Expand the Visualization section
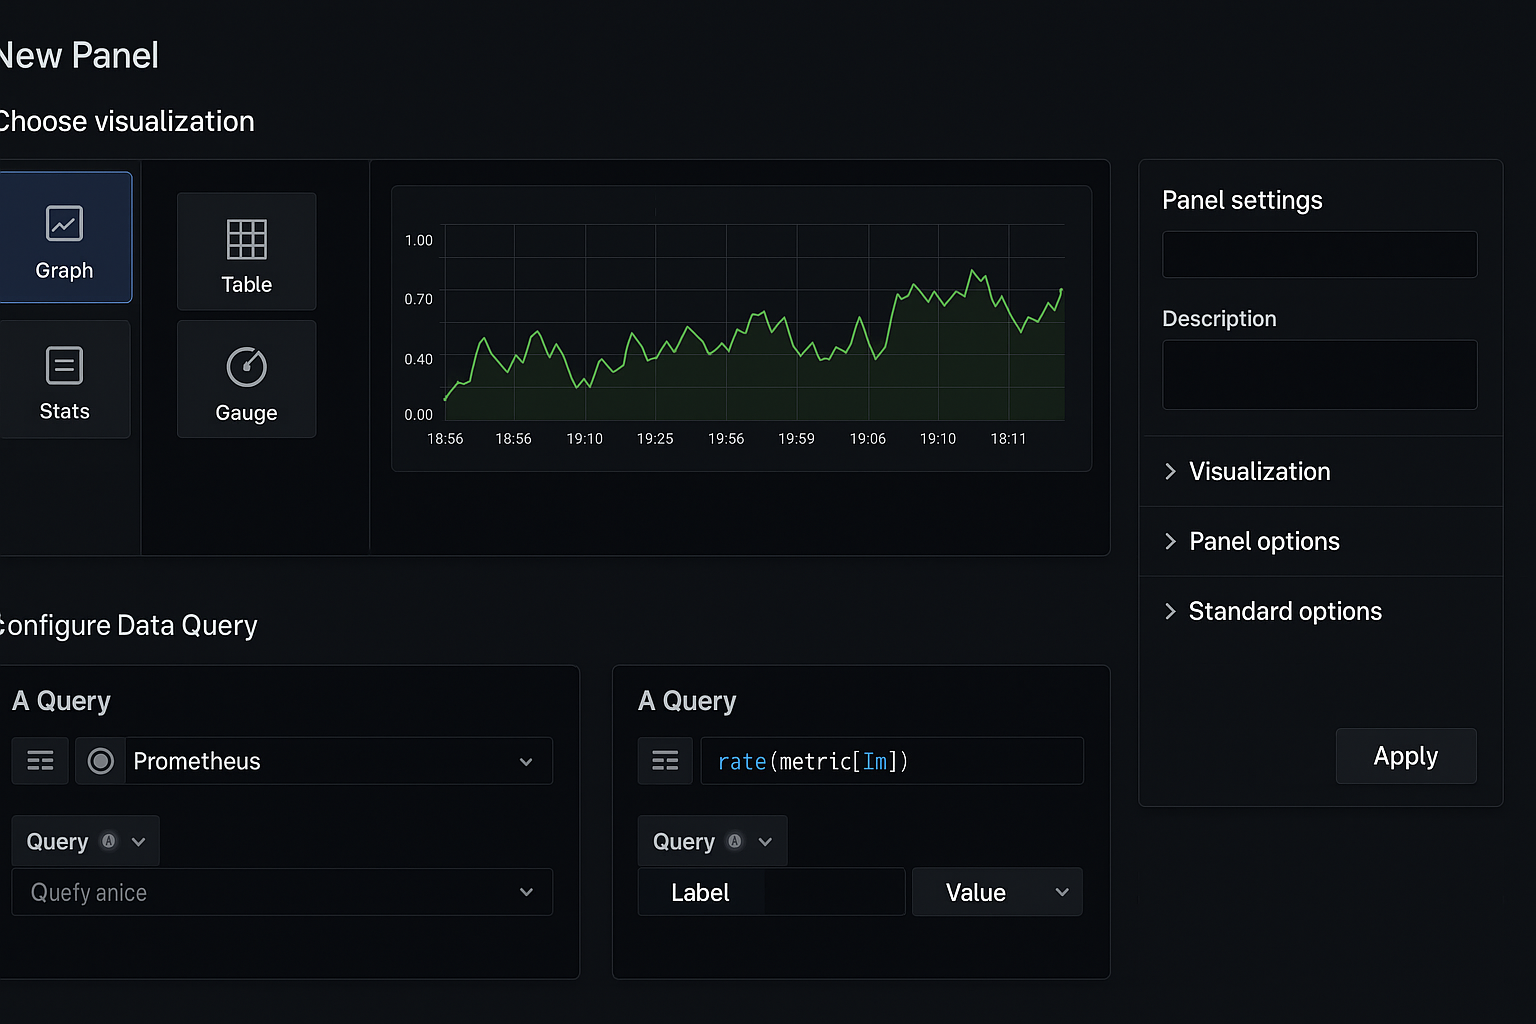This screenshot has width=1536, height=1024. [x=1259, y=471]
